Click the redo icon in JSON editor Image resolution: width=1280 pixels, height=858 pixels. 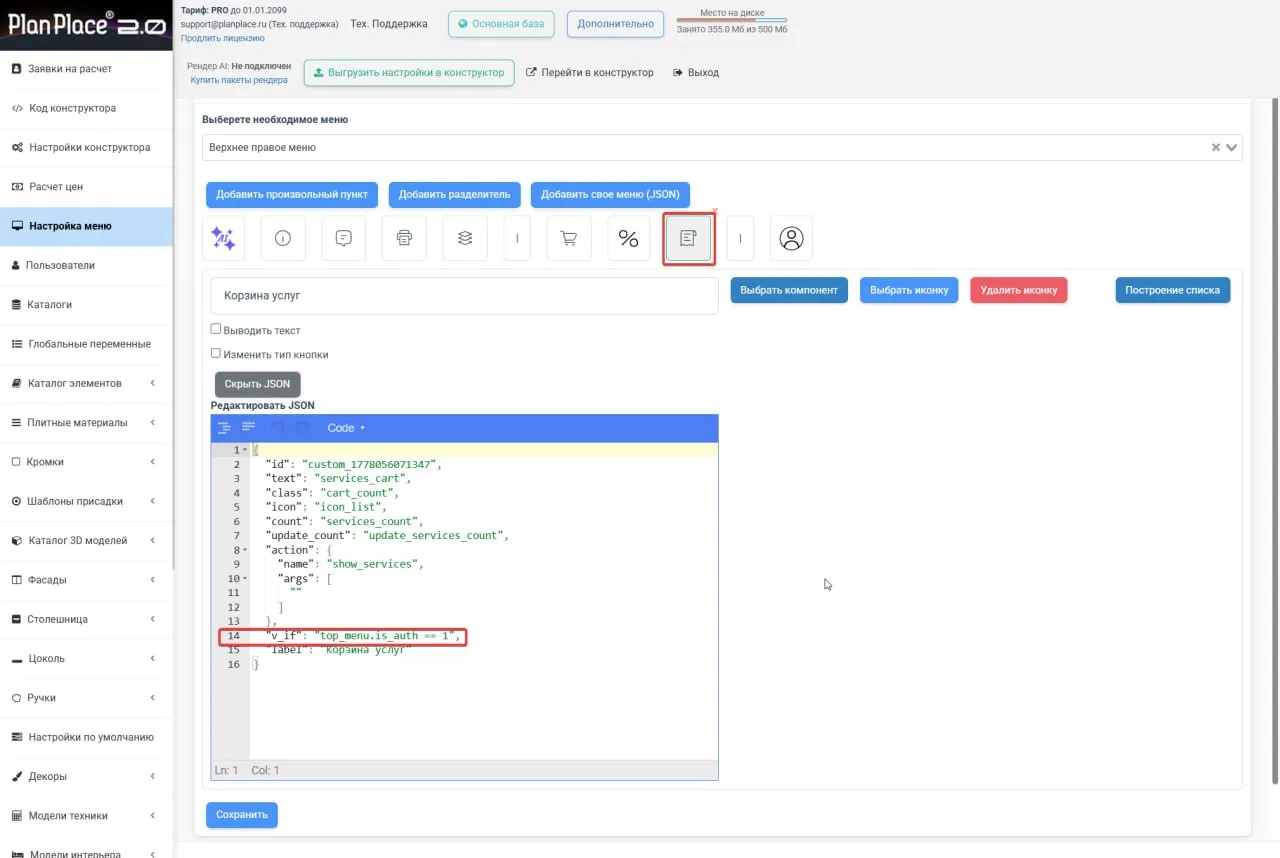click(x=302, y=427)
